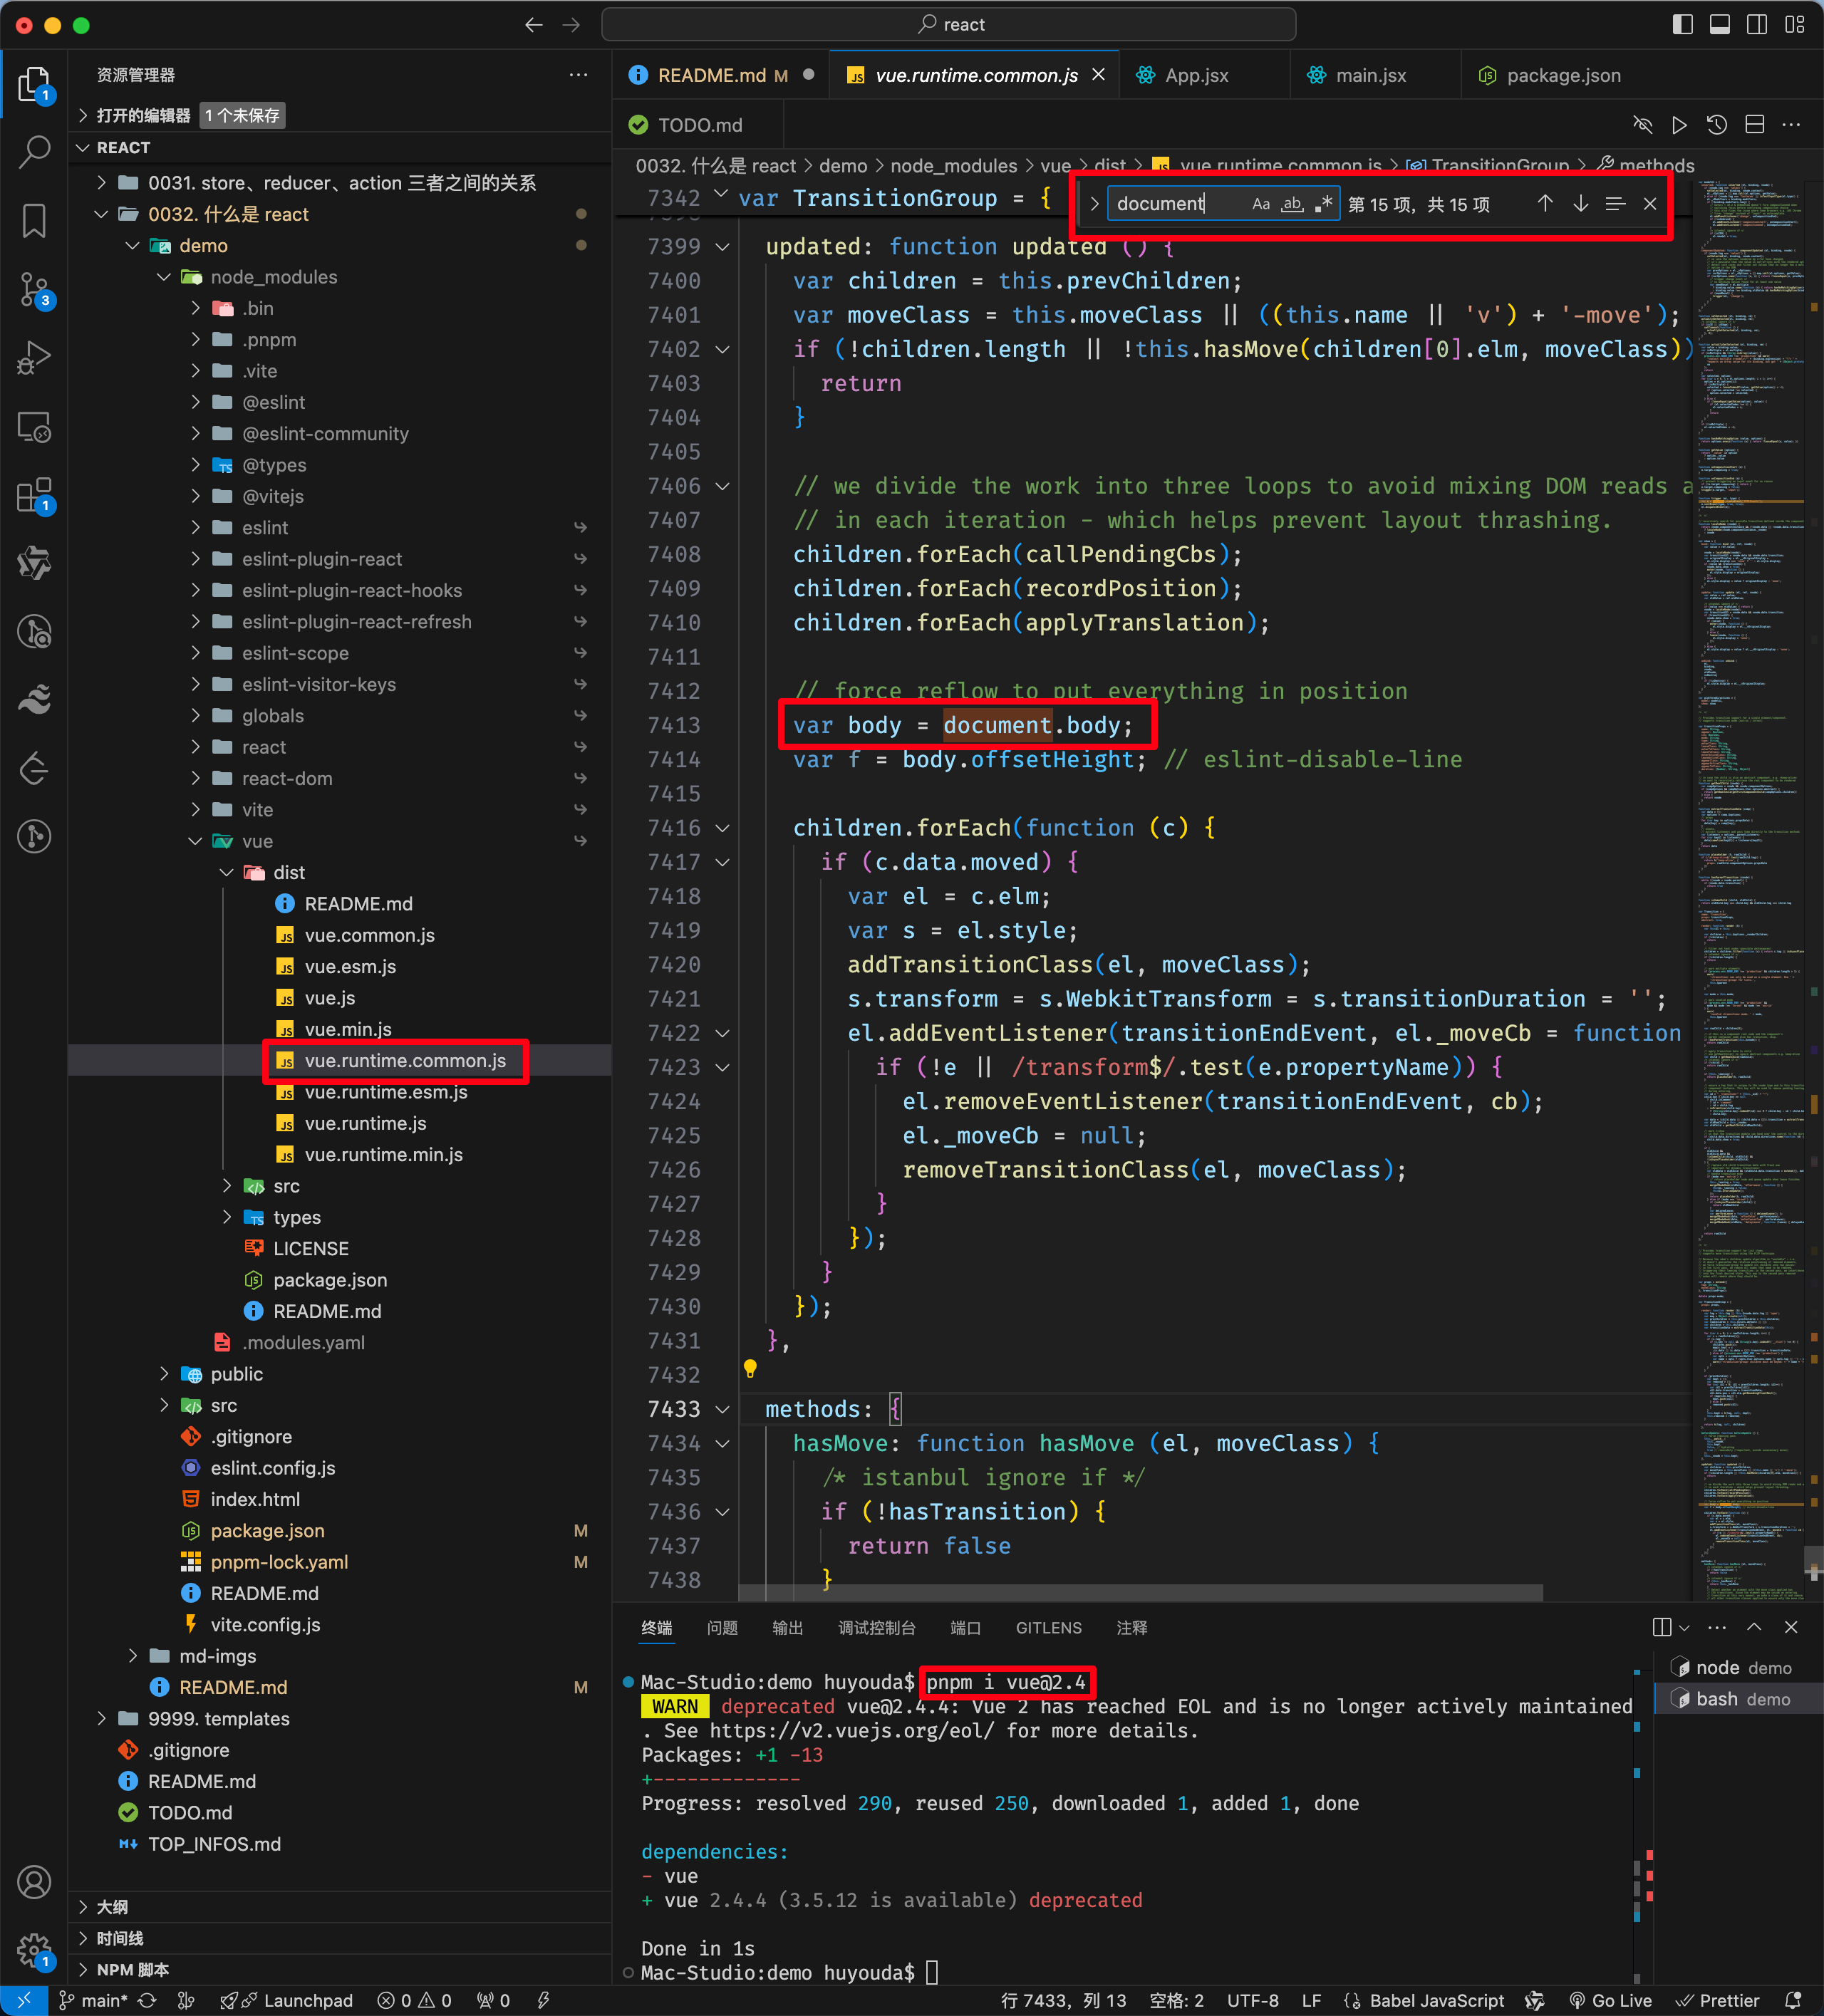Viewport: 1824px width, 2016px height.
Task: Select the node demo terminal instance
Action: click(x=1739, y=1668)
